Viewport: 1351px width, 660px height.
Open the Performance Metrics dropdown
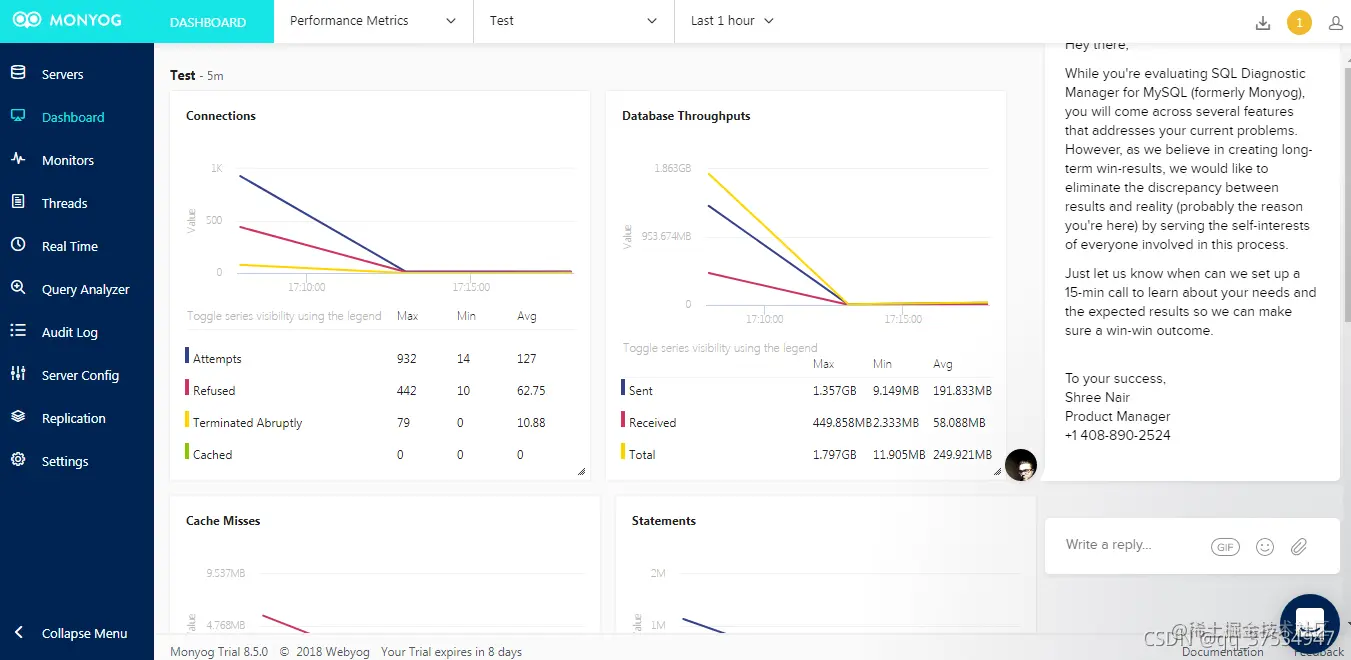coord(373,21)
